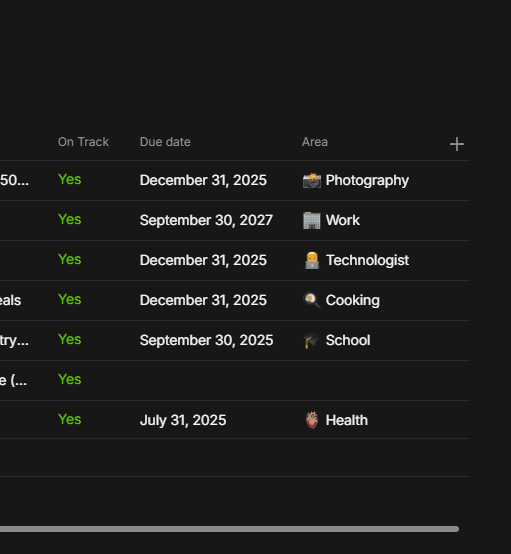Select the September 30, 2027 due date
Image resolution: width=511 pixels, height=554 pixels.
tap(206, 220)
